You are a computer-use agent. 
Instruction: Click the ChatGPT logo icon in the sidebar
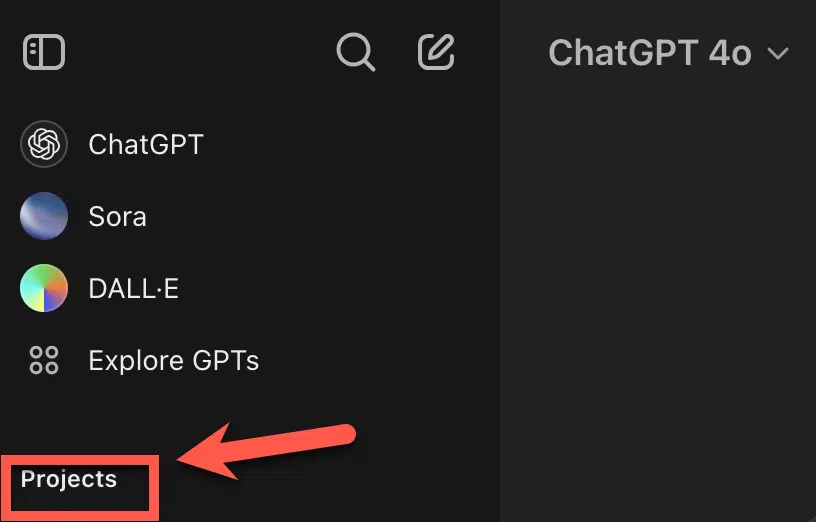[x=44, y=144]
